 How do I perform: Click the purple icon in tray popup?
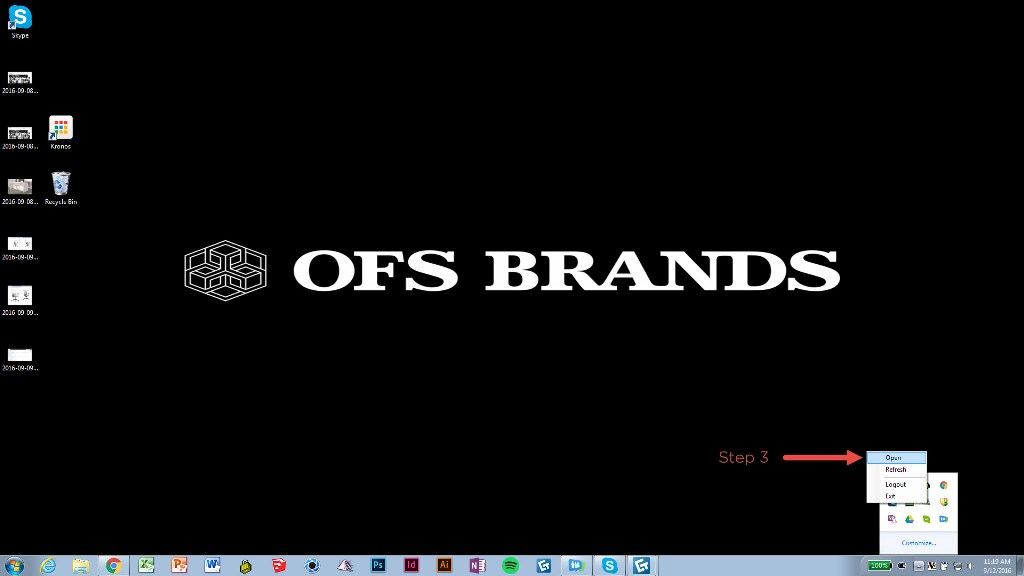tap(892, 519)
